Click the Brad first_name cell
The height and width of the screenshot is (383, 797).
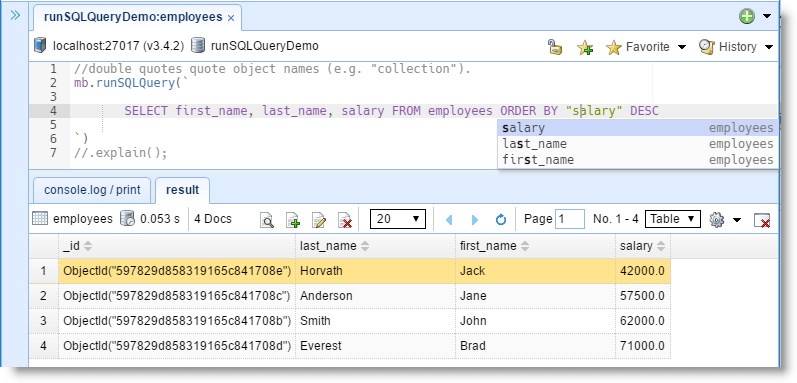[x=536, y=346]
